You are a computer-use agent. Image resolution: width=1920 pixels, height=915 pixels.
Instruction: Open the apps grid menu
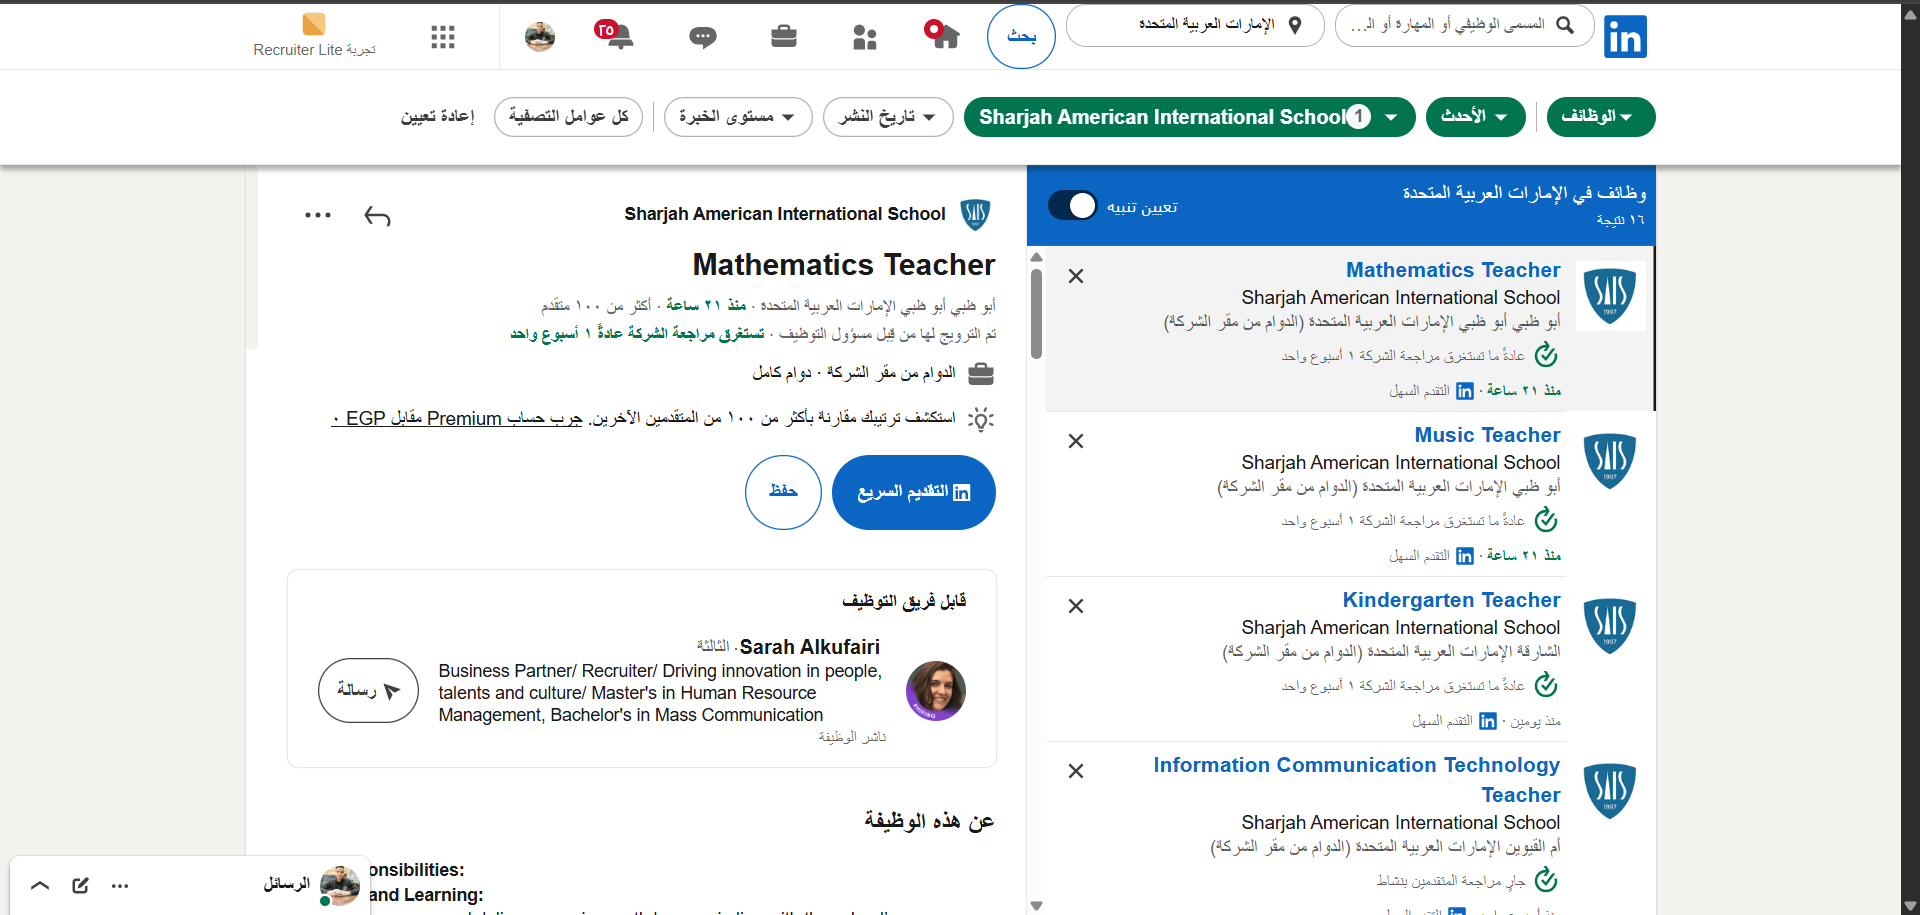(x=443, y=37)
